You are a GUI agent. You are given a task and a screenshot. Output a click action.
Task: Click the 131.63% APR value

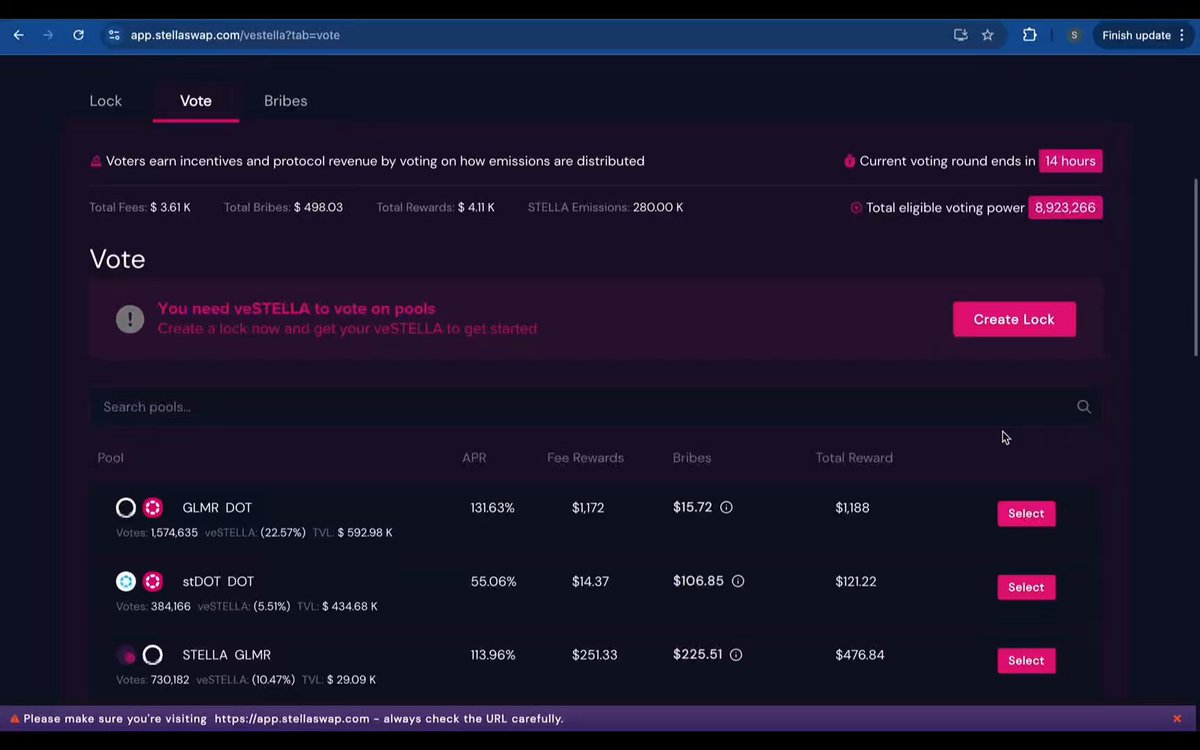click(492, 508)
